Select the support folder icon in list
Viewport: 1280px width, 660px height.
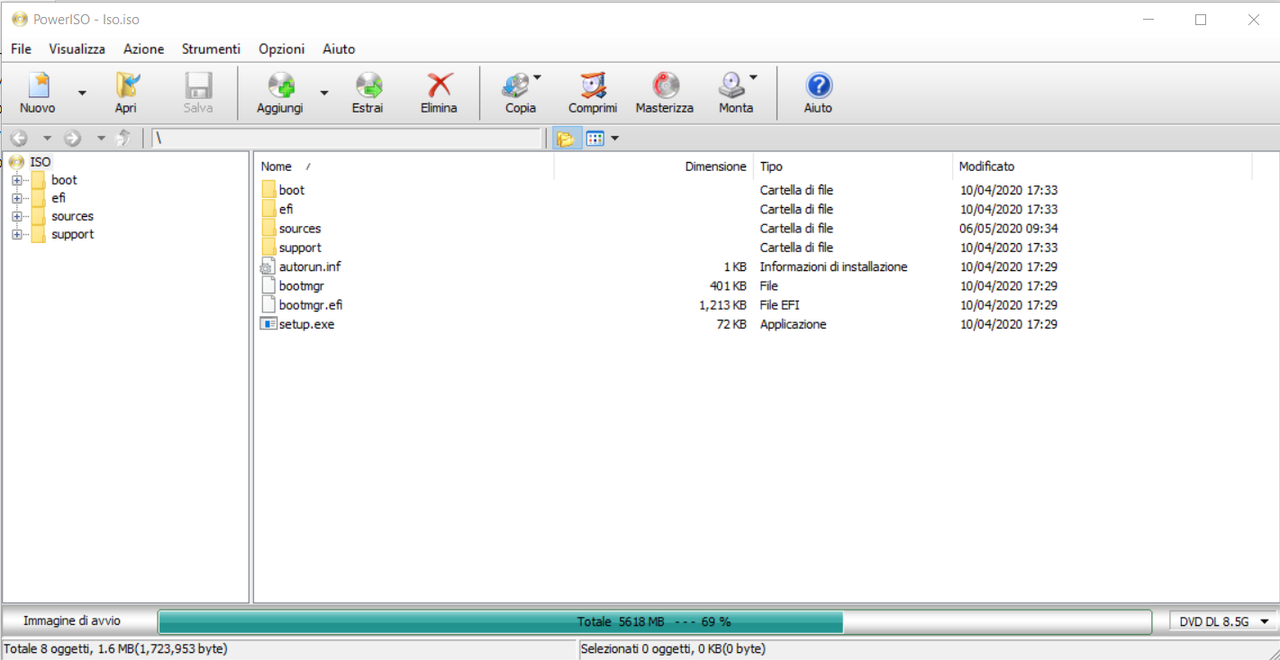(x=268, y=247)
